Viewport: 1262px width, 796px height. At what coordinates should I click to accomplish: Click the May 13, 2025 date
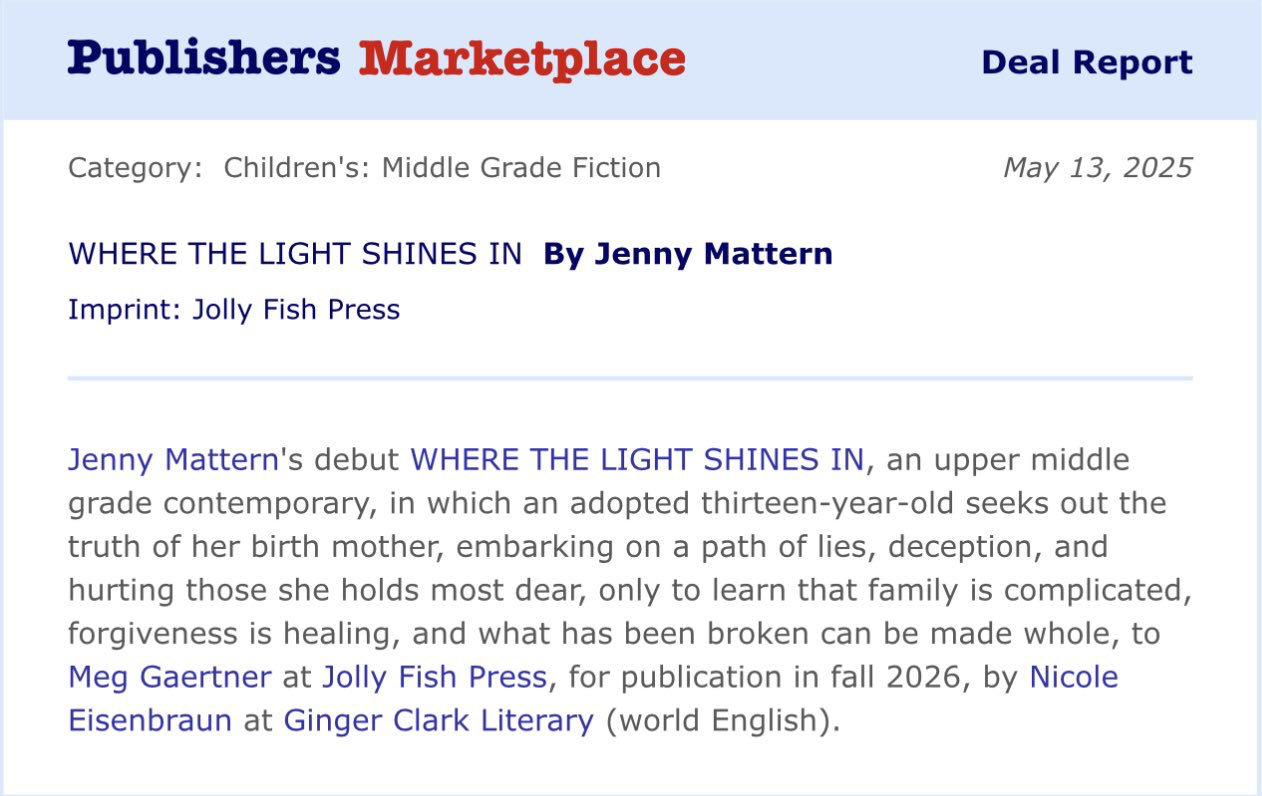pos(1097,168)
